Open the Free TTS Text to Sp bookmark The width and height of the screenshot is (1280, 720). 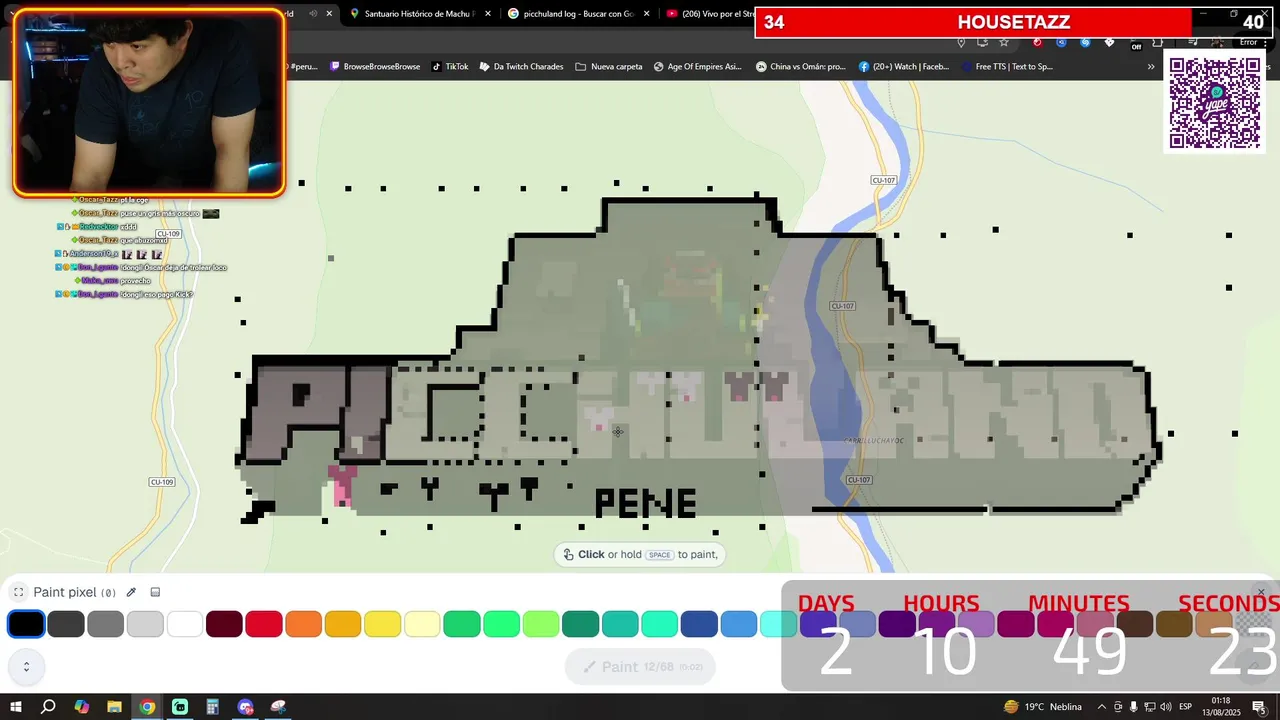(x=1007, y=67)
